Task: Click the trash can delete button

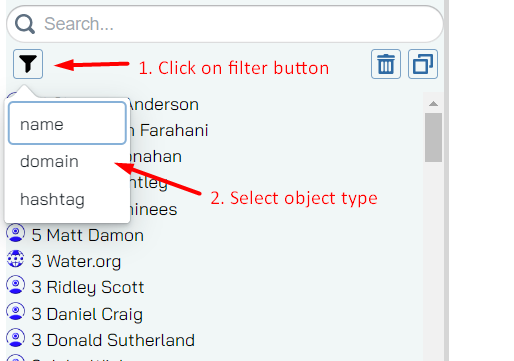Action: click(386, 64)
